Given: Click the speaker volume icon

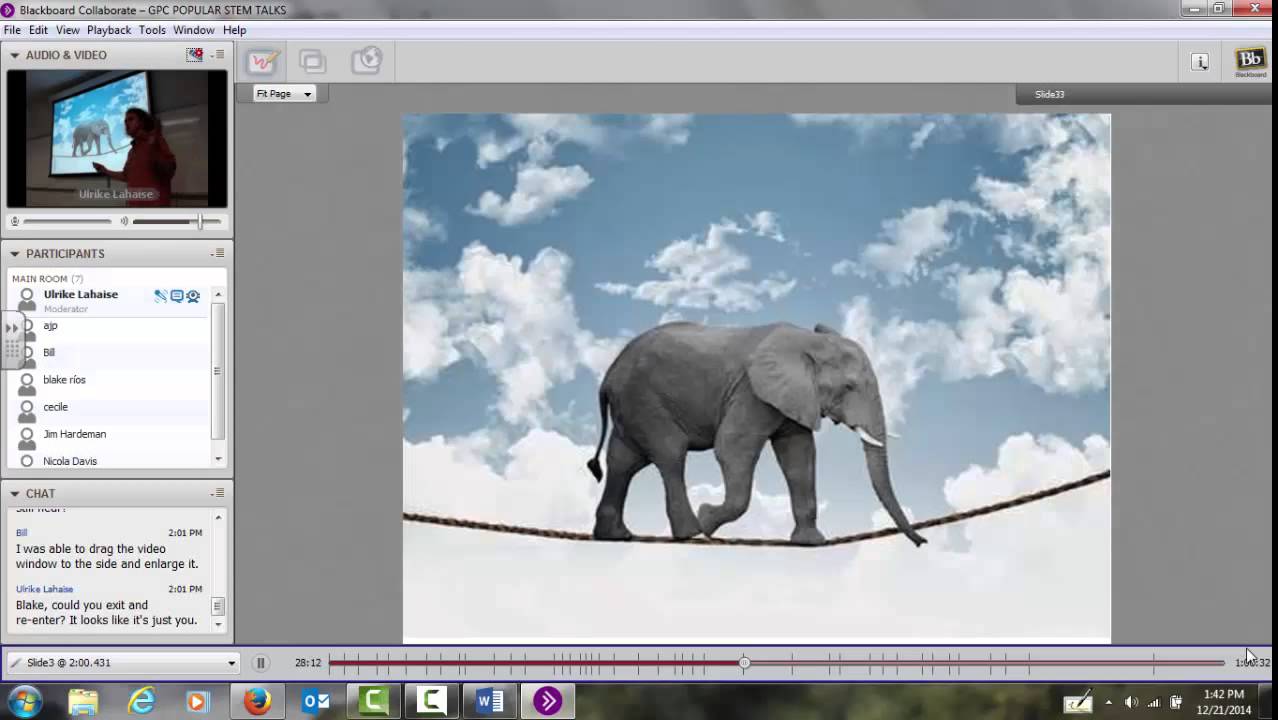Looking at the screenshot, I should (124, 221).
